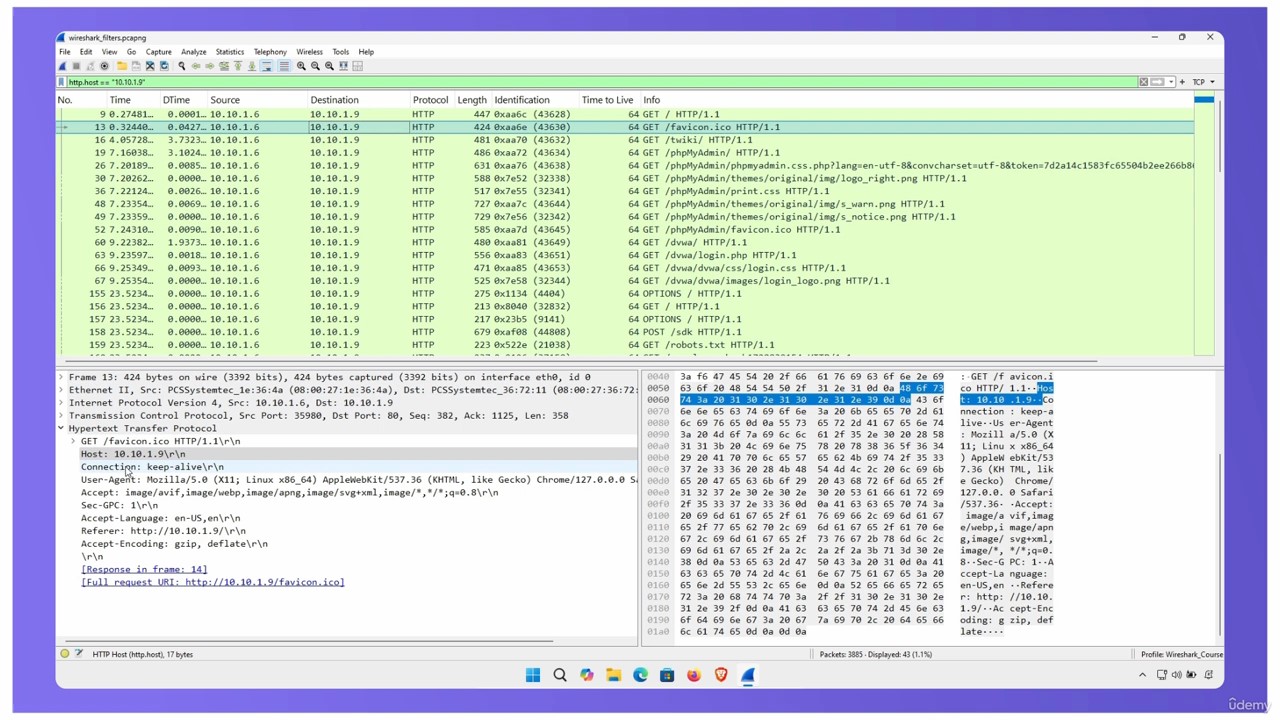Click the display filter input field
Viewport: 1280px width, 720px height.
pyautogui.click(x=600, y=82)
